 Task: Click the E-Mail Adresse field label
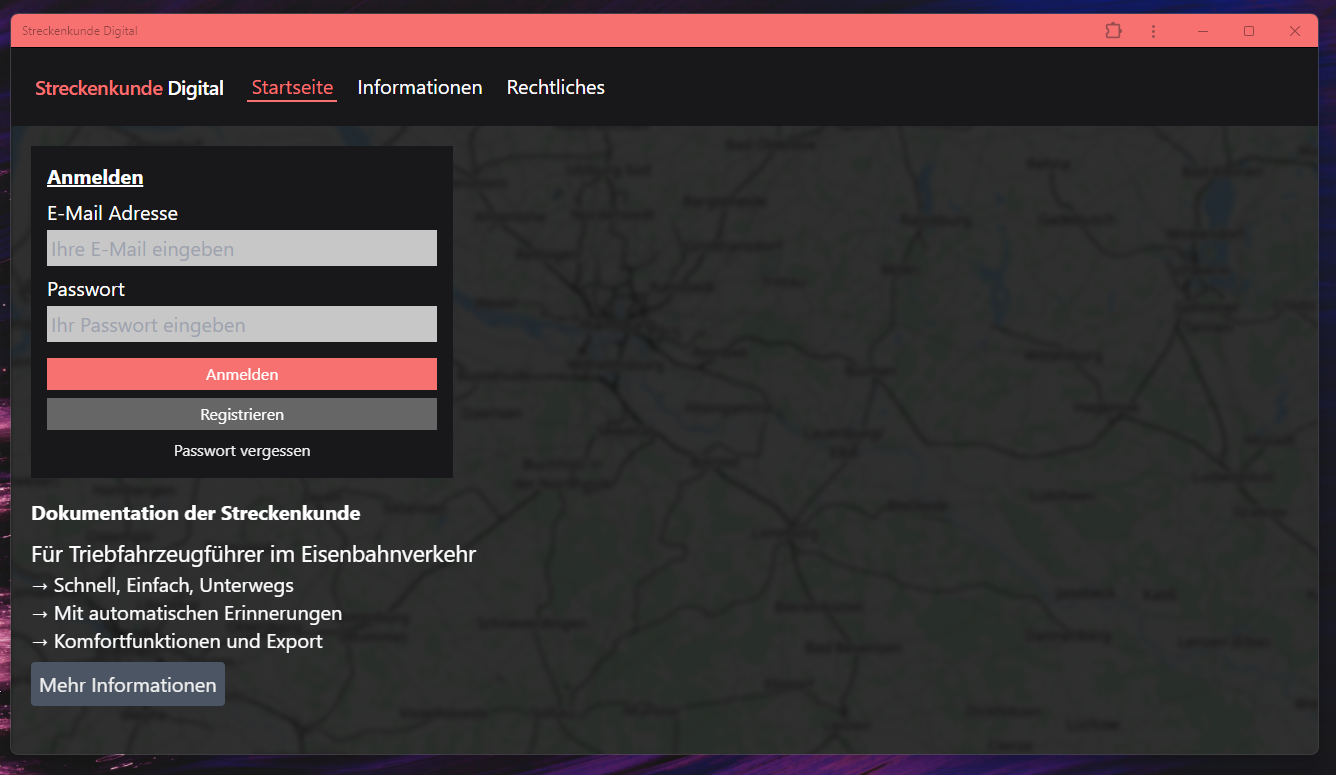pos(112,213)
